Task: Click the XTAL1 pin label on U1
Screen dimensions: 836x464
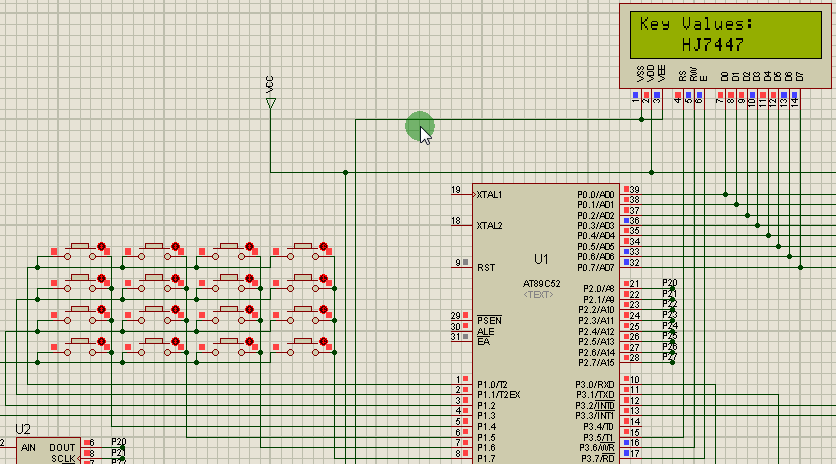Action: pyautogui.click(x=489, y=195)
